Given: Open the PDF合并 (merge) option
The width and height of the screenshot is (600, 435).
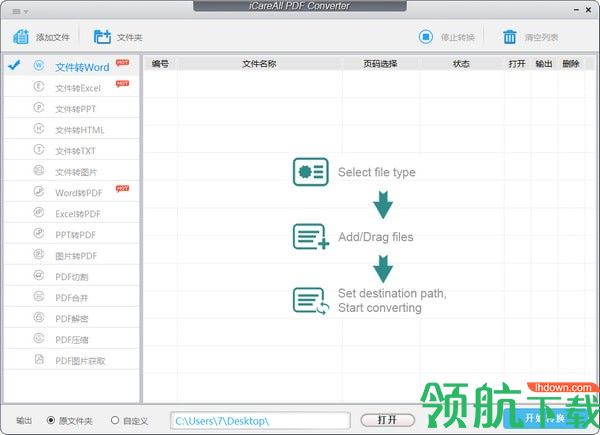Looking at the screenshot, I should tap(72, 297).
